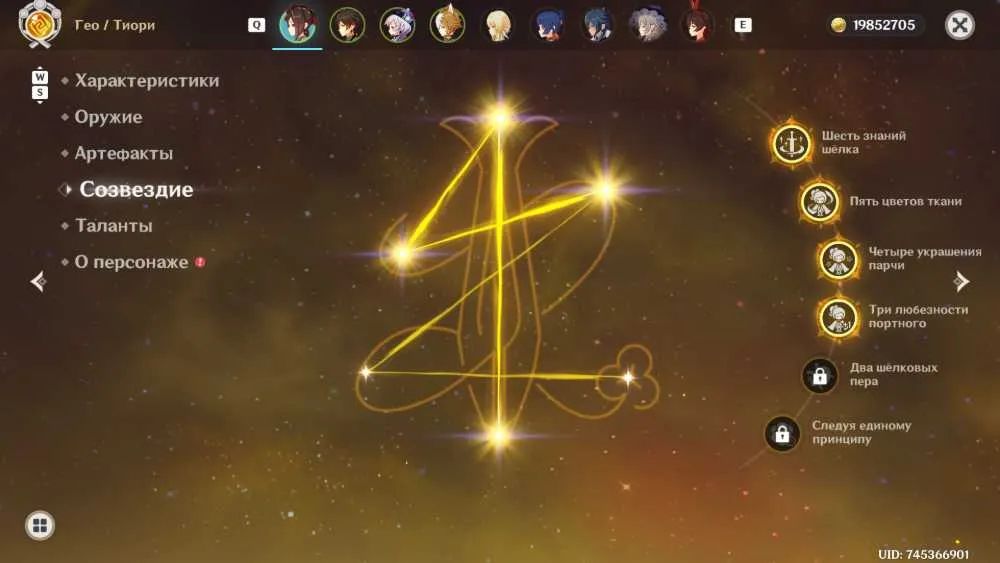This screenshot has height=563, width=1000.
Task: Open the four-square grid menu button
Action: [40, 525]
